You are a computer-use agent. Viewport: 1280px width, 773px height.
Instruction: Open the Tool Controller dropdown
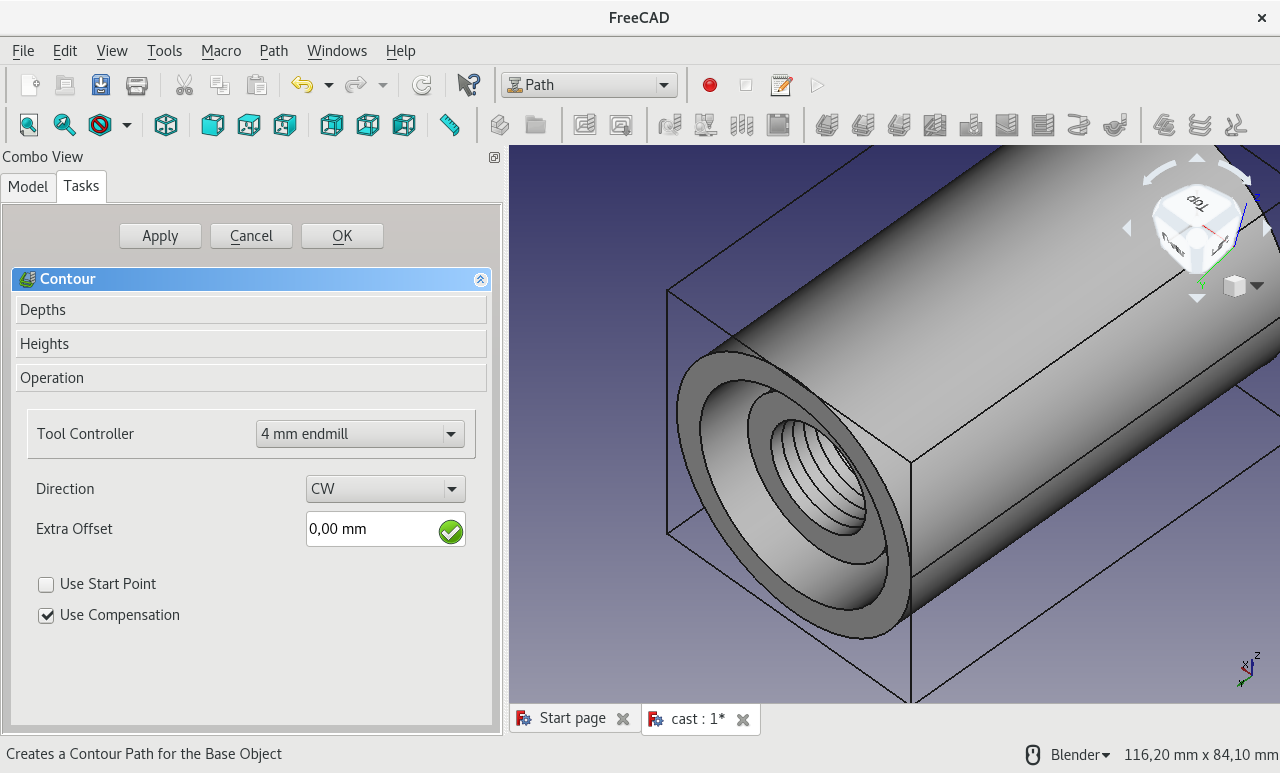pos(360,434)
